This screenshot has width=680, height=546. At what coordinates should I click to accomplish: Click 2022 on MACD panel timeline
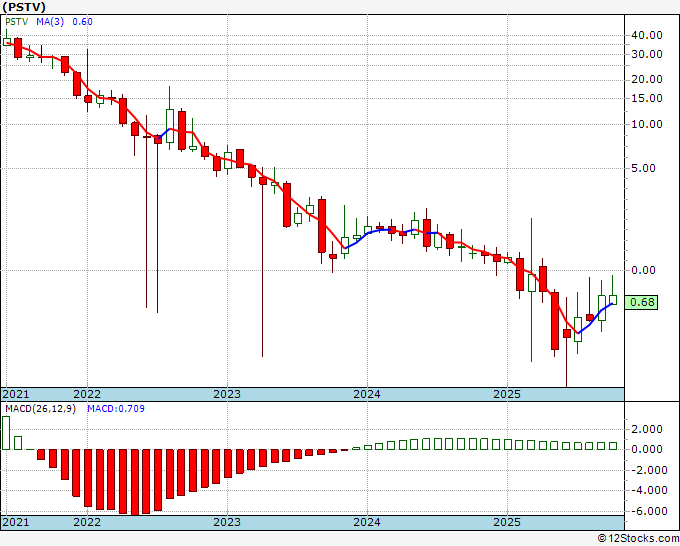point(87,522)
